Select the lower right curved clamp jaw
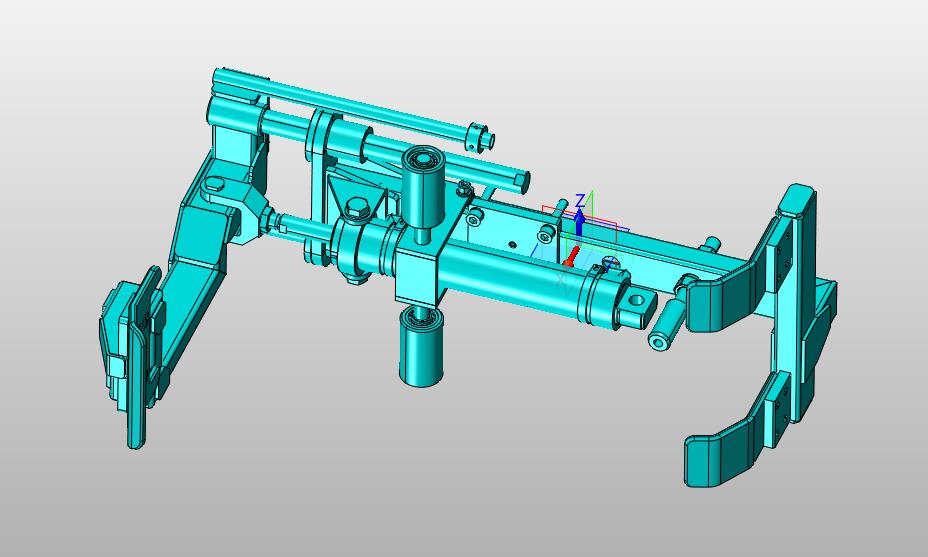This screenshot has height=557, width=928. [x=738, y=430]
